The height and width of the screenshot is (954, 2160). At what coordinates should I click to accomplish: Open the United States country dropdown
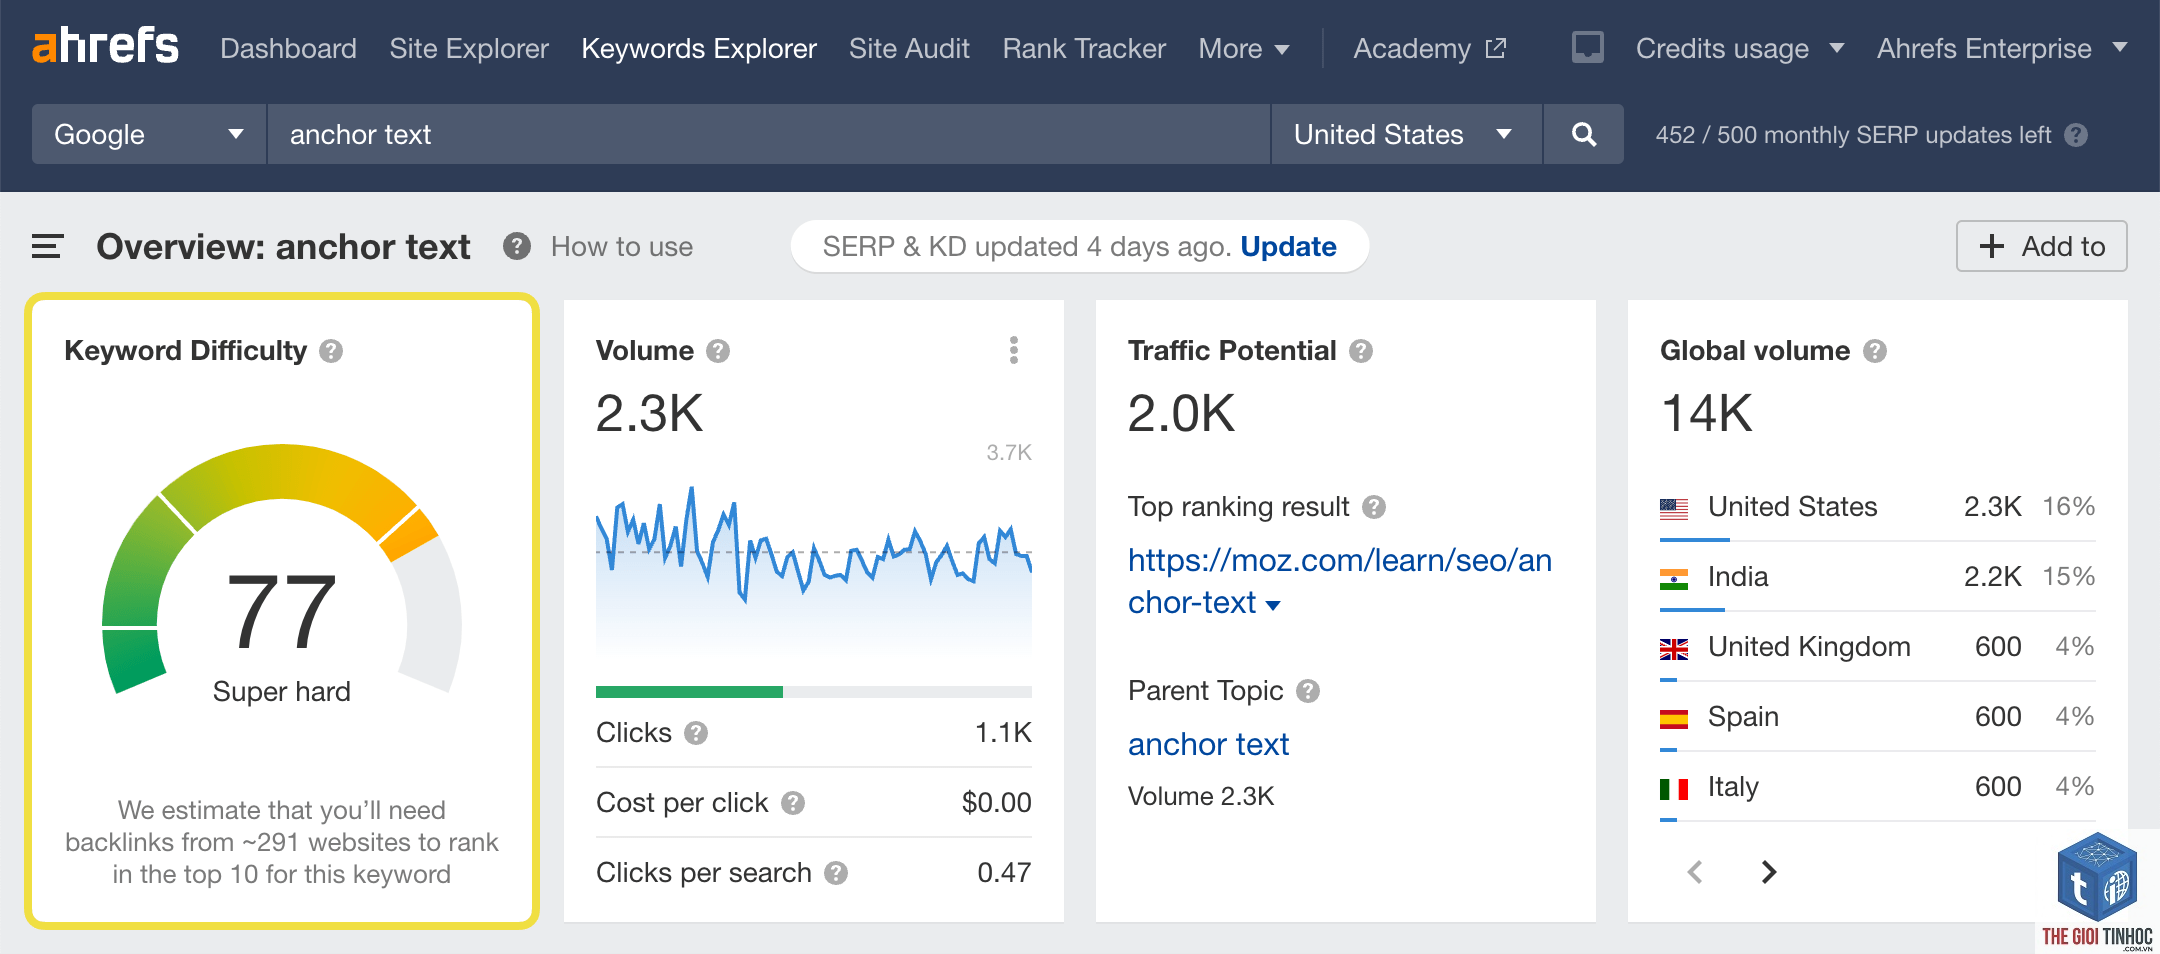coord(1406,134)
